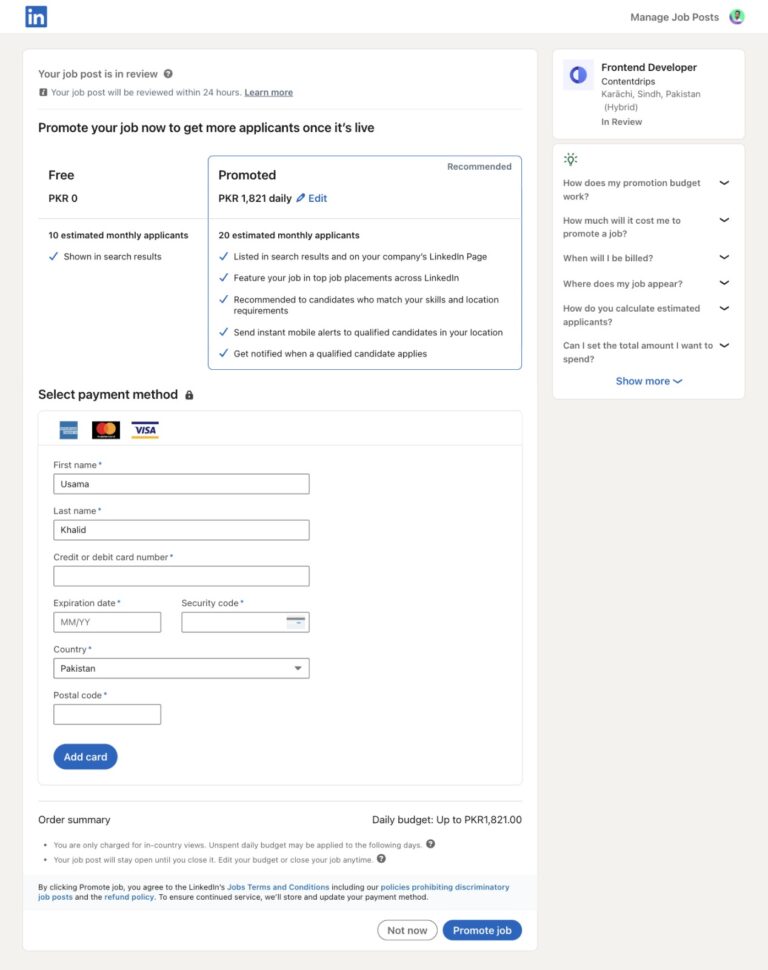Click the Edit pencil next to PKR 1,821 daily
Screen dimensions: 768x970
click(300, 198)
